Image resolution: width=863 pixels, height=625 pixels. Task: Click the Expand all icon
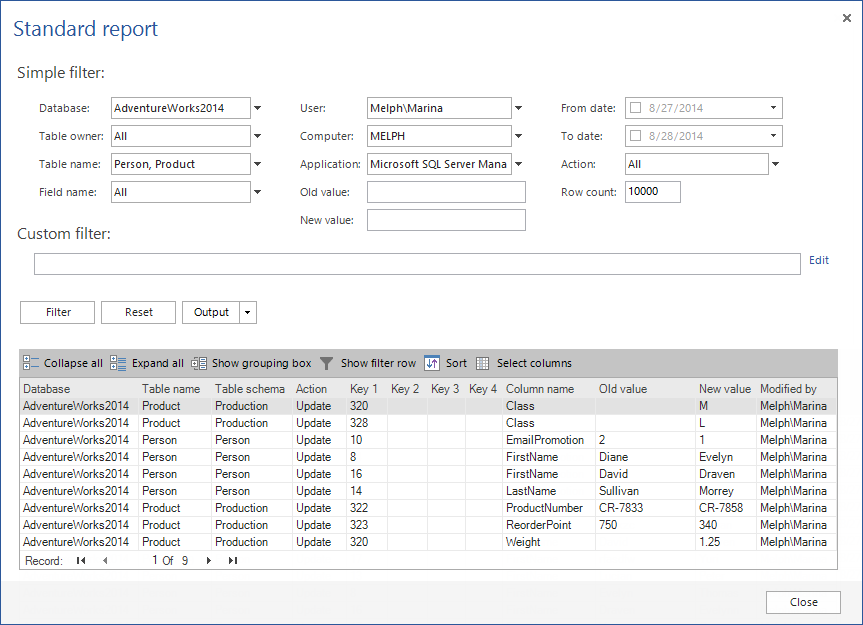tap(118, 363)
